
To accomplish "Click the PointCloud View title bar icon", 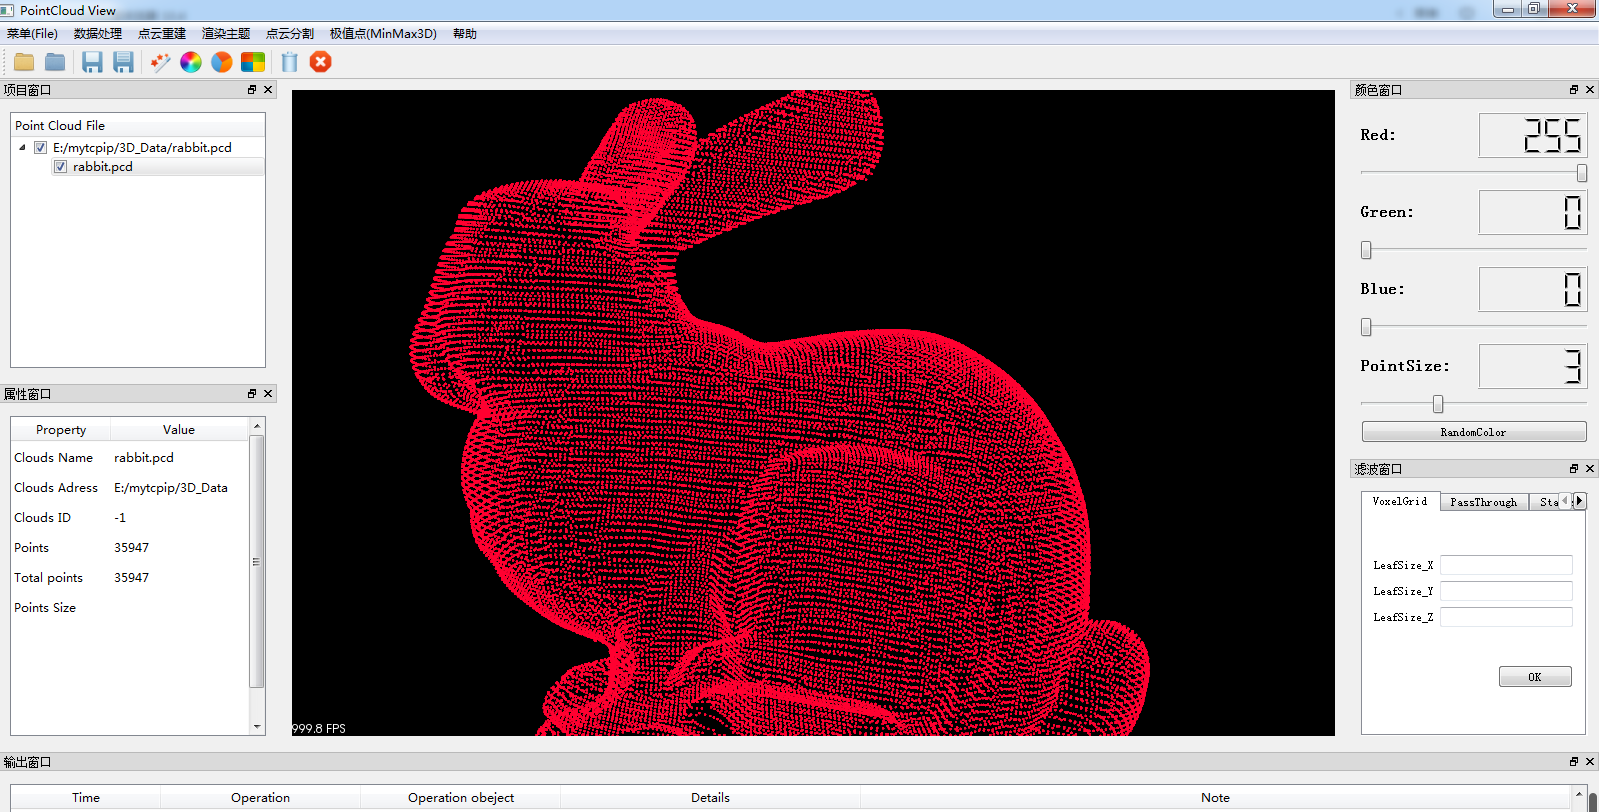I will tap(8, 10).
